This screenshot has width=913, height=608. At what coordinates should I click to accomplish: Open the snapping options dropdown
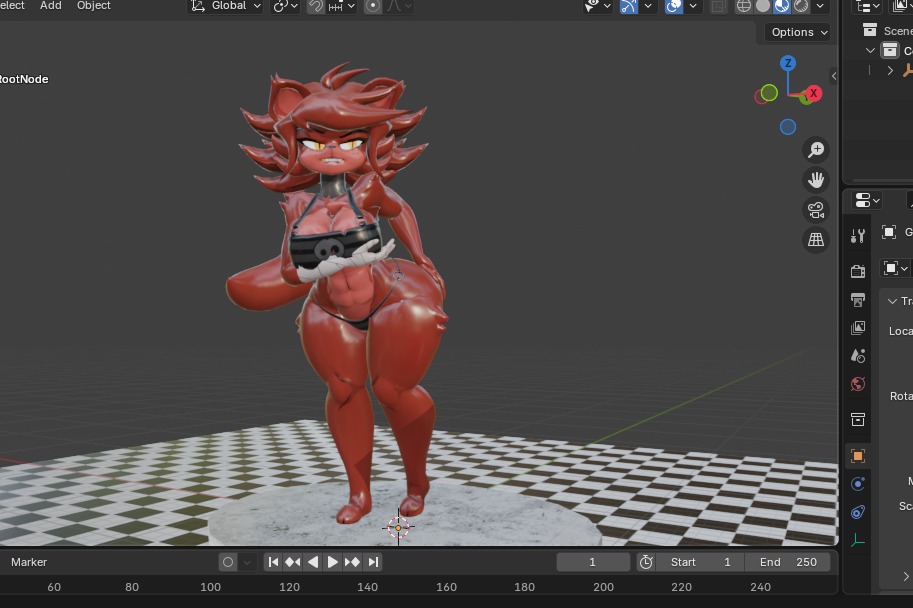342,6
